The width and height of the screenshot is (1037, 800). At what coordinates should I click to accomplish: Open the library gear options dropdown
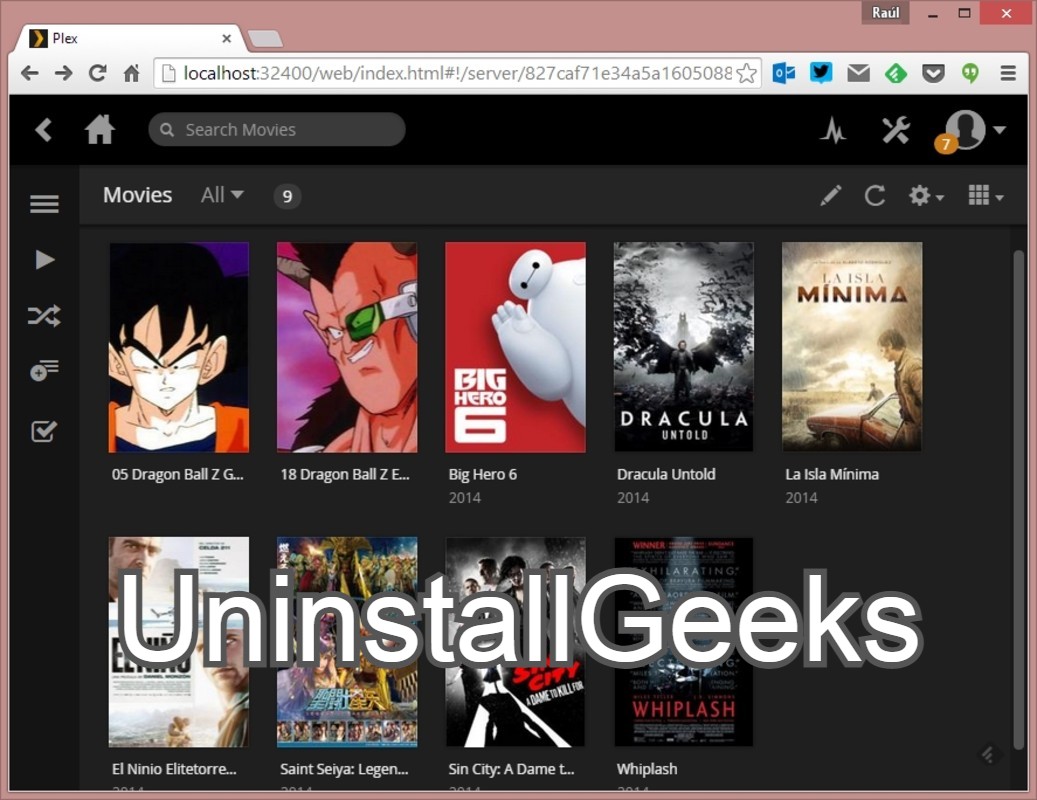[926, 196]
